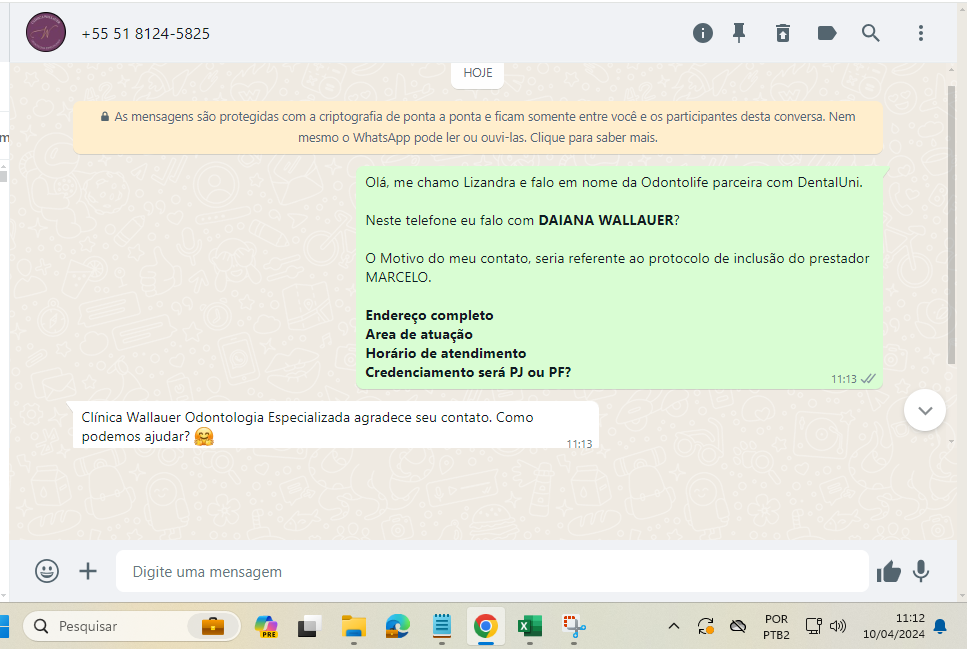This screenshot has height=649, width=967.
Task: Open the label tag icon
Action: pyautogui.click(x=826, y=33)
